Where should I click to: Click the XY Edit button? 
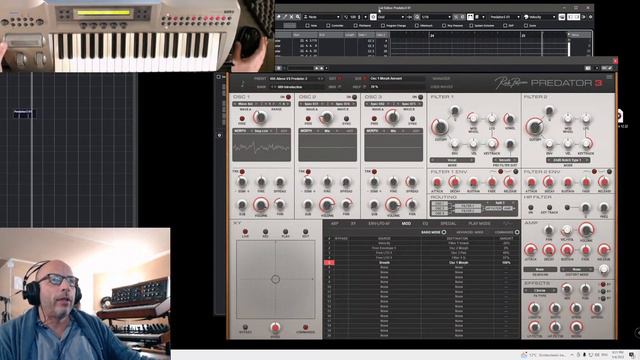coord(305,232)
